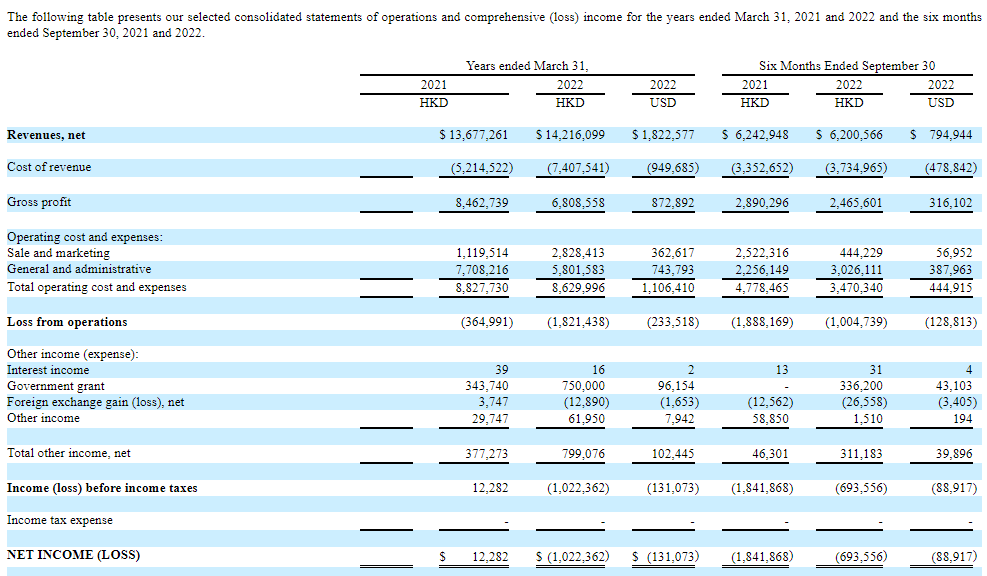Click total operating value 1,106,410
The height and width of the screenshot is (576, 987).
[668, 288]
